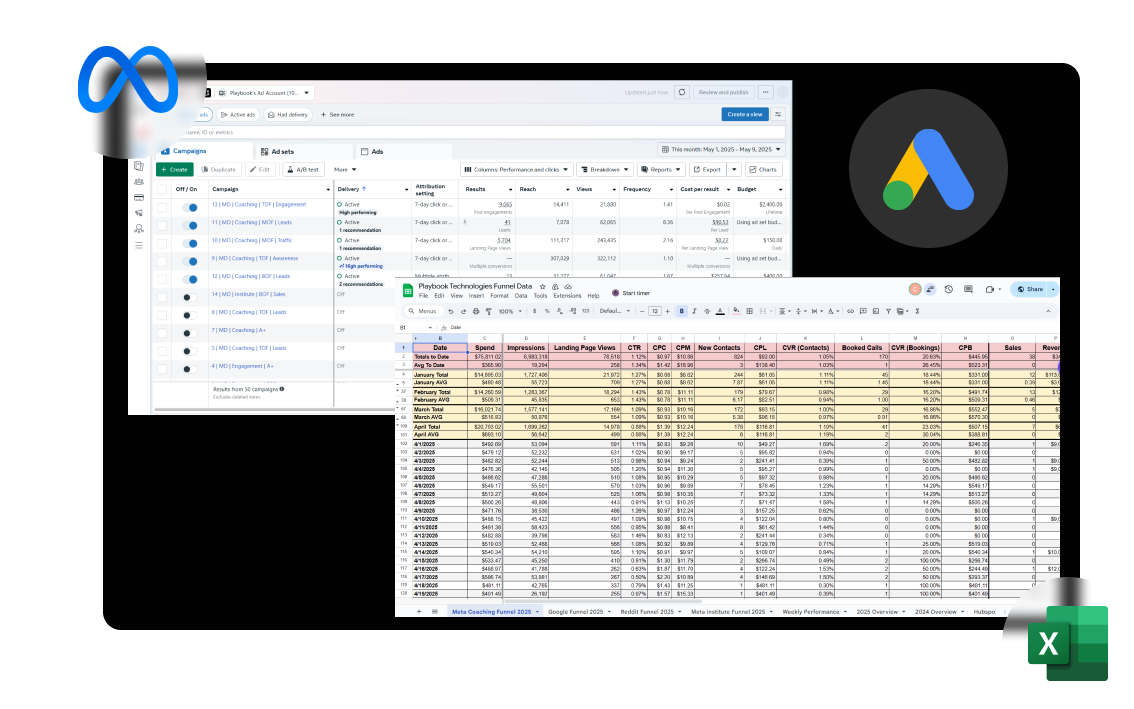The image size is (1134, 709).
Task: Check the select-all campaigns header checkbox
Action: click(162, 188)
